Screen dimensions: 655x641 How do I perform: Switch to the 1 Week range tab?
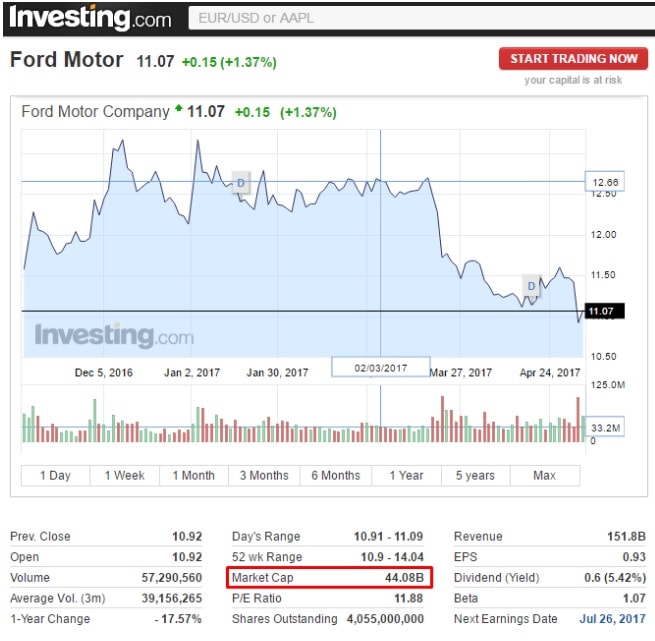(x=124, y=475)
